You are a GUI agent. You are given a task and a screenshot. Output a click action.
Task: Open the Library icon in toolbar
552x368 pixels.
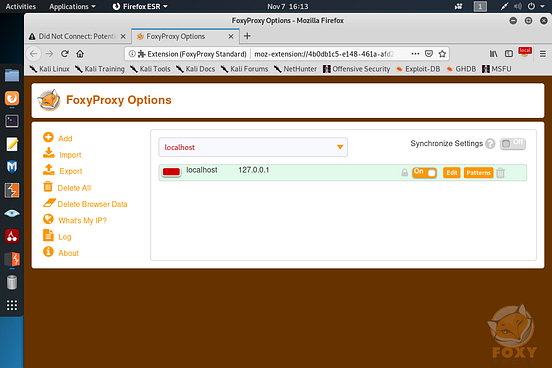pos(494,54)
